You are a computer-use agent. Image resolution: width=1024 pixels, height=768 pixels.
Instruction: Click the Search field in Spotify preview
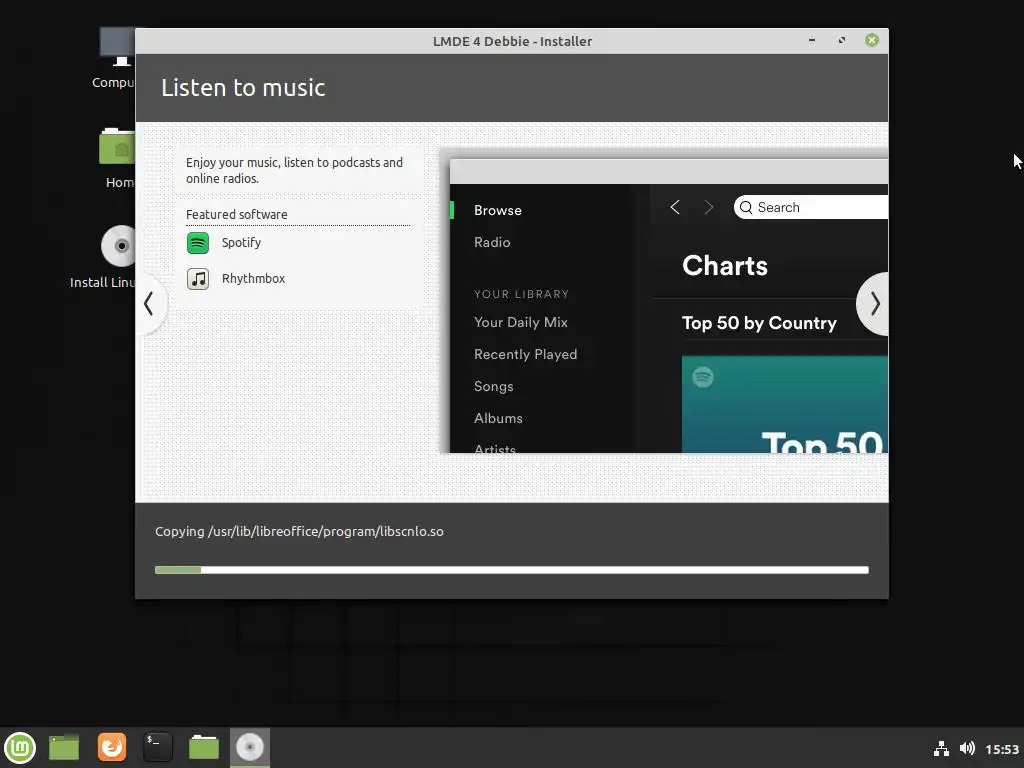point(810,207)
